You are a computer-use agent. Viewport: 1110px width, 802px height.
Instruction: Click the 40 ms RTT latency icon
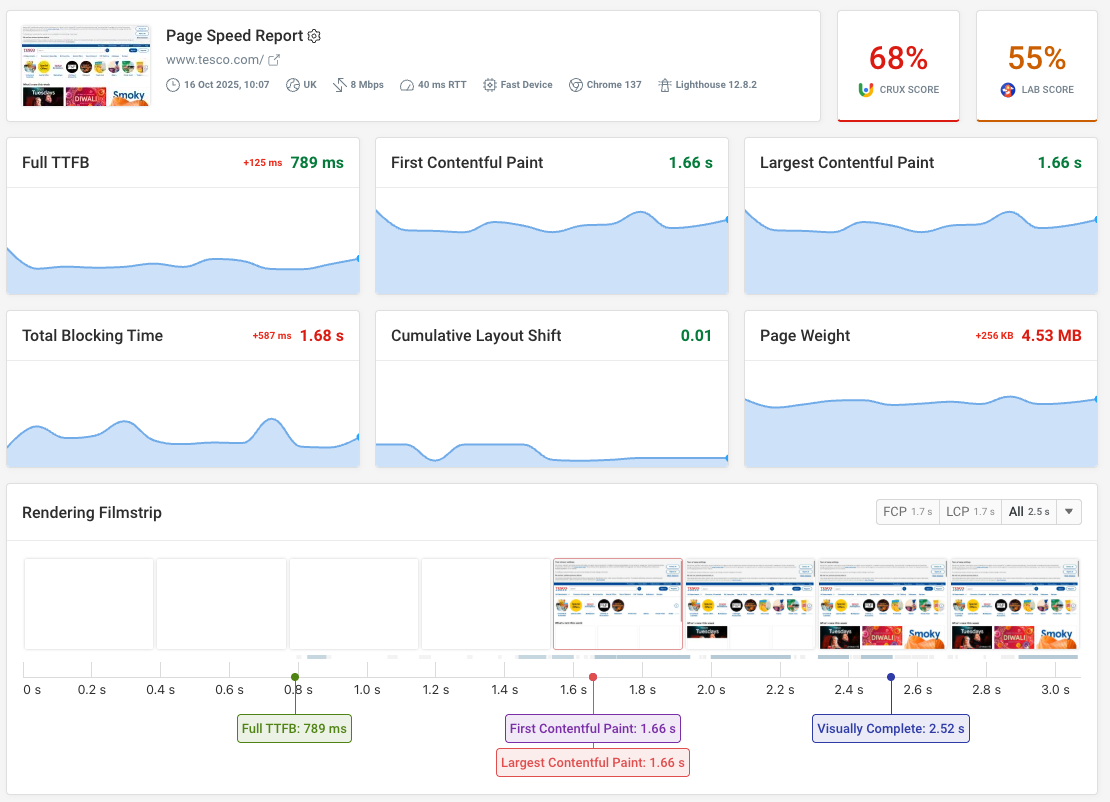pos(406,85)
